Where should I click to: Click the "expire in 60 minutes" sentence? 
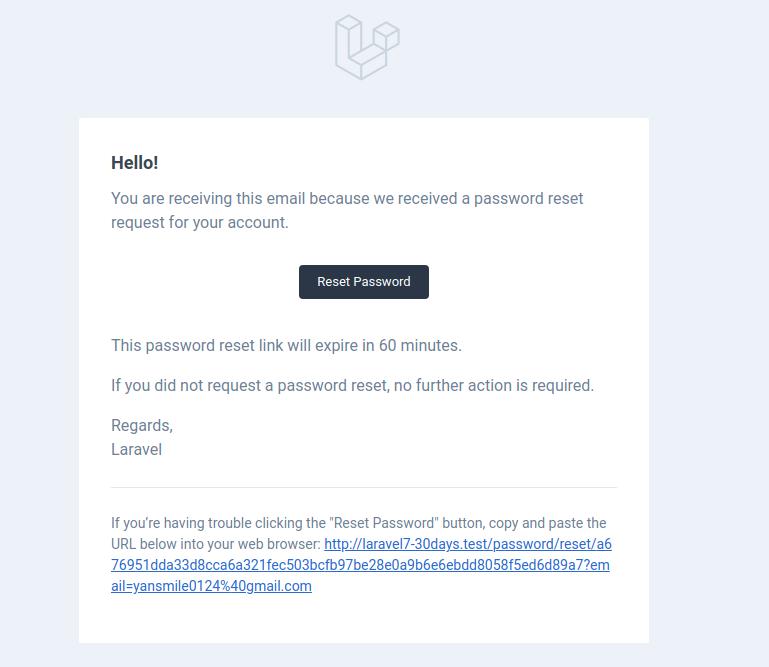pos(286,345)
